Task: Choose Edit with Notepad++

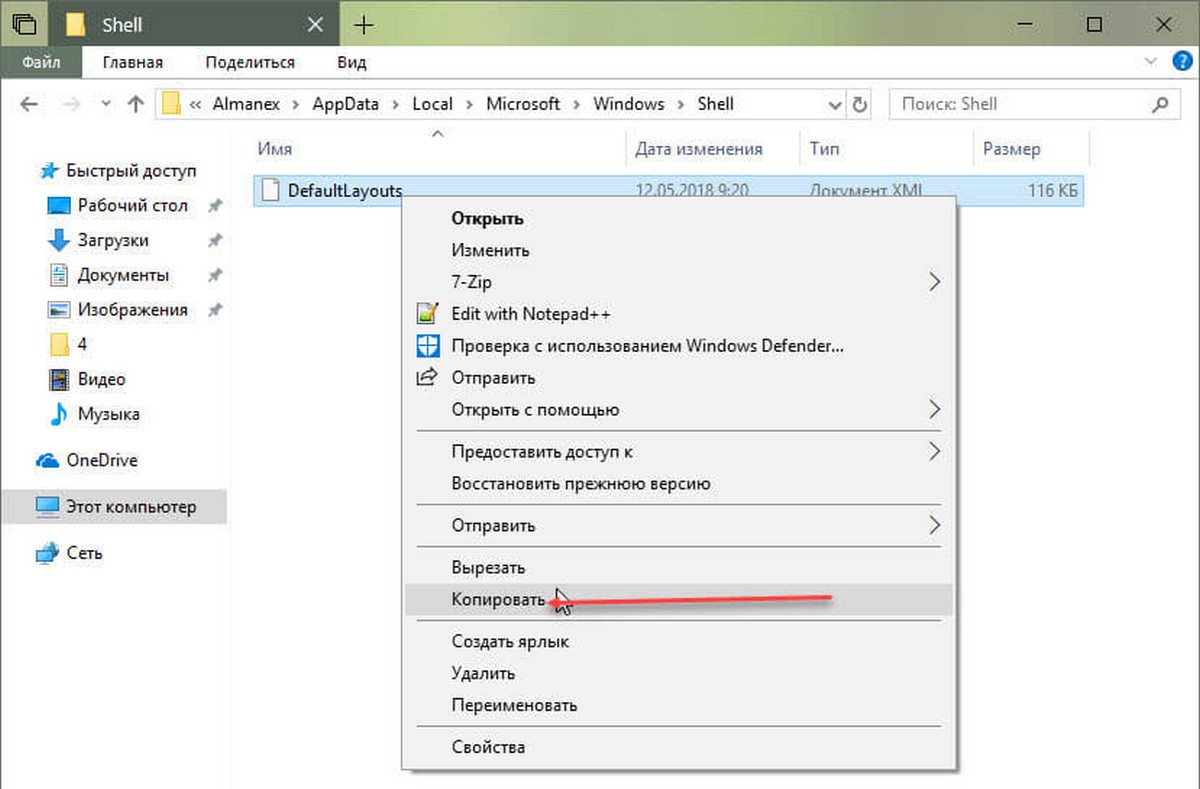Action: (679, 314)
